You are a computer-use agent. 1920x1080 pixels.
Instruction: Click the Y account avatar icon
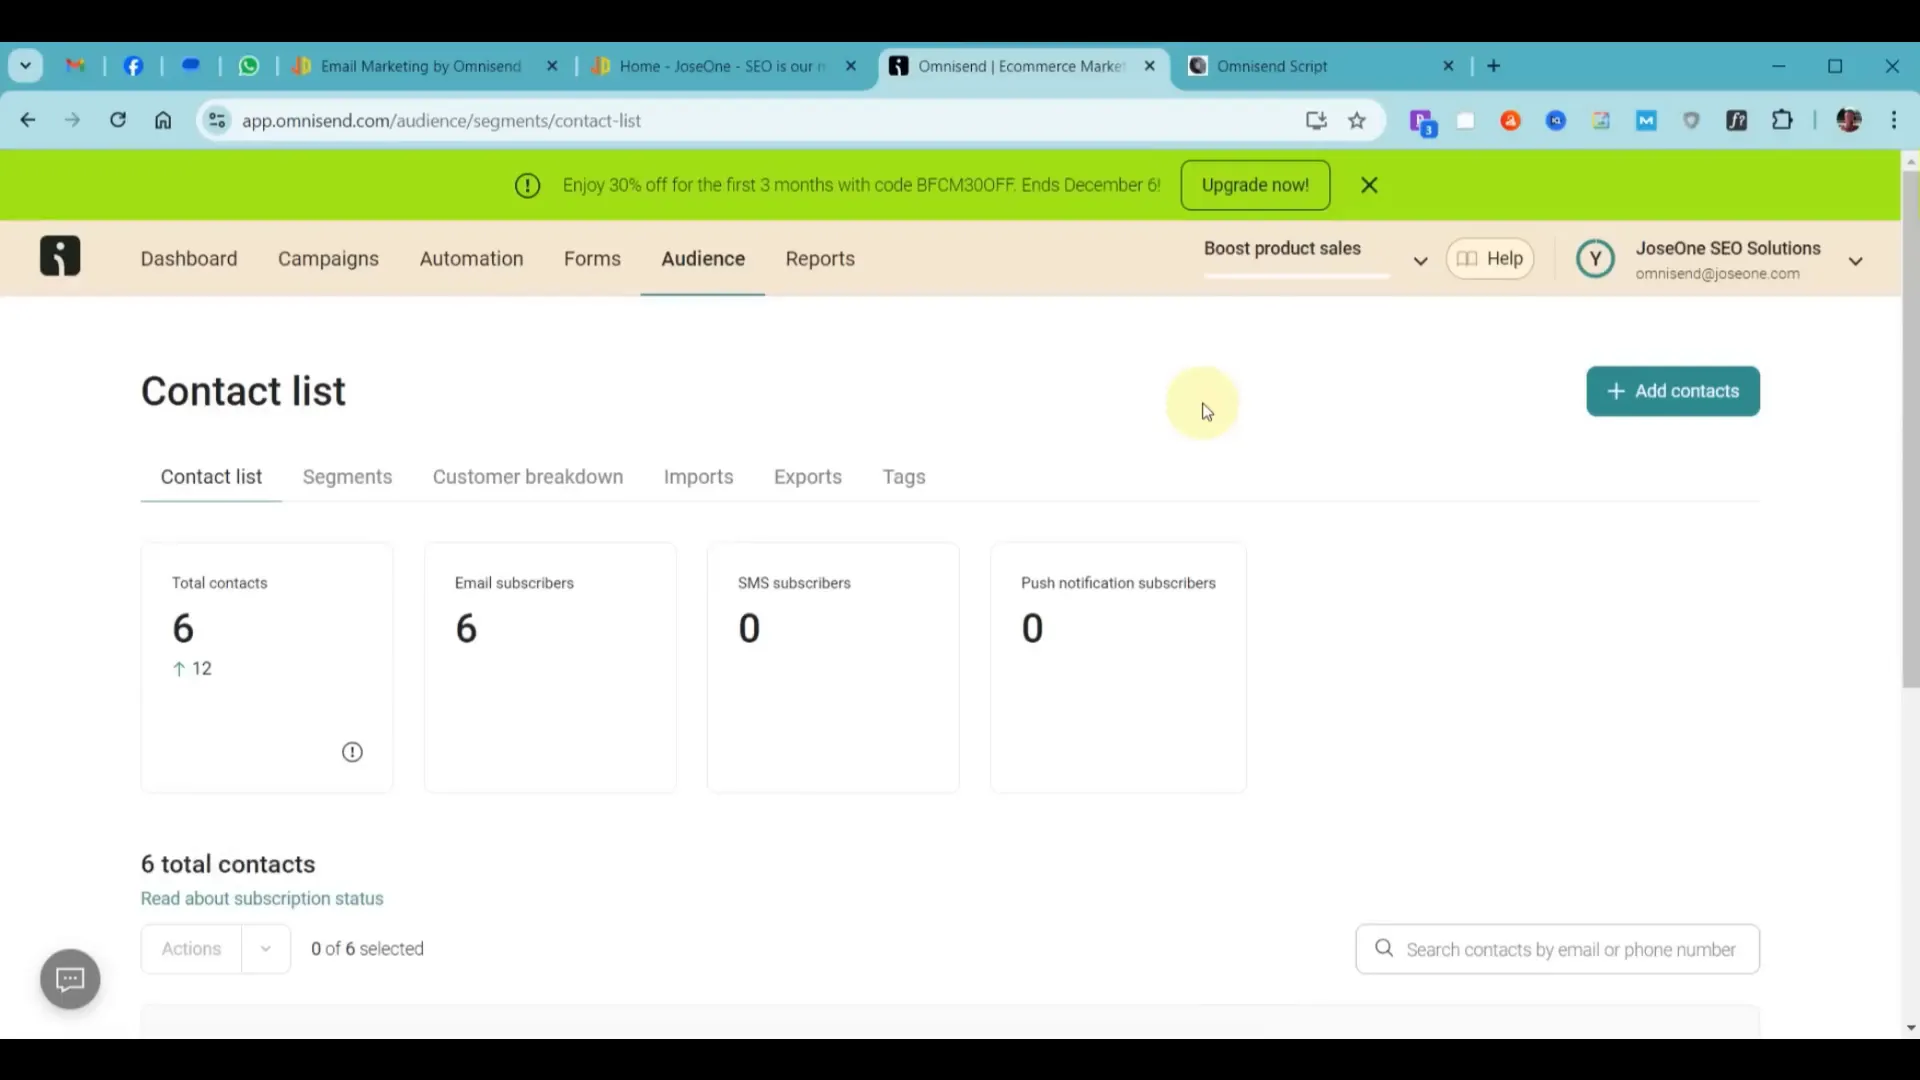pyautogui.click(x=1595, y=259)
